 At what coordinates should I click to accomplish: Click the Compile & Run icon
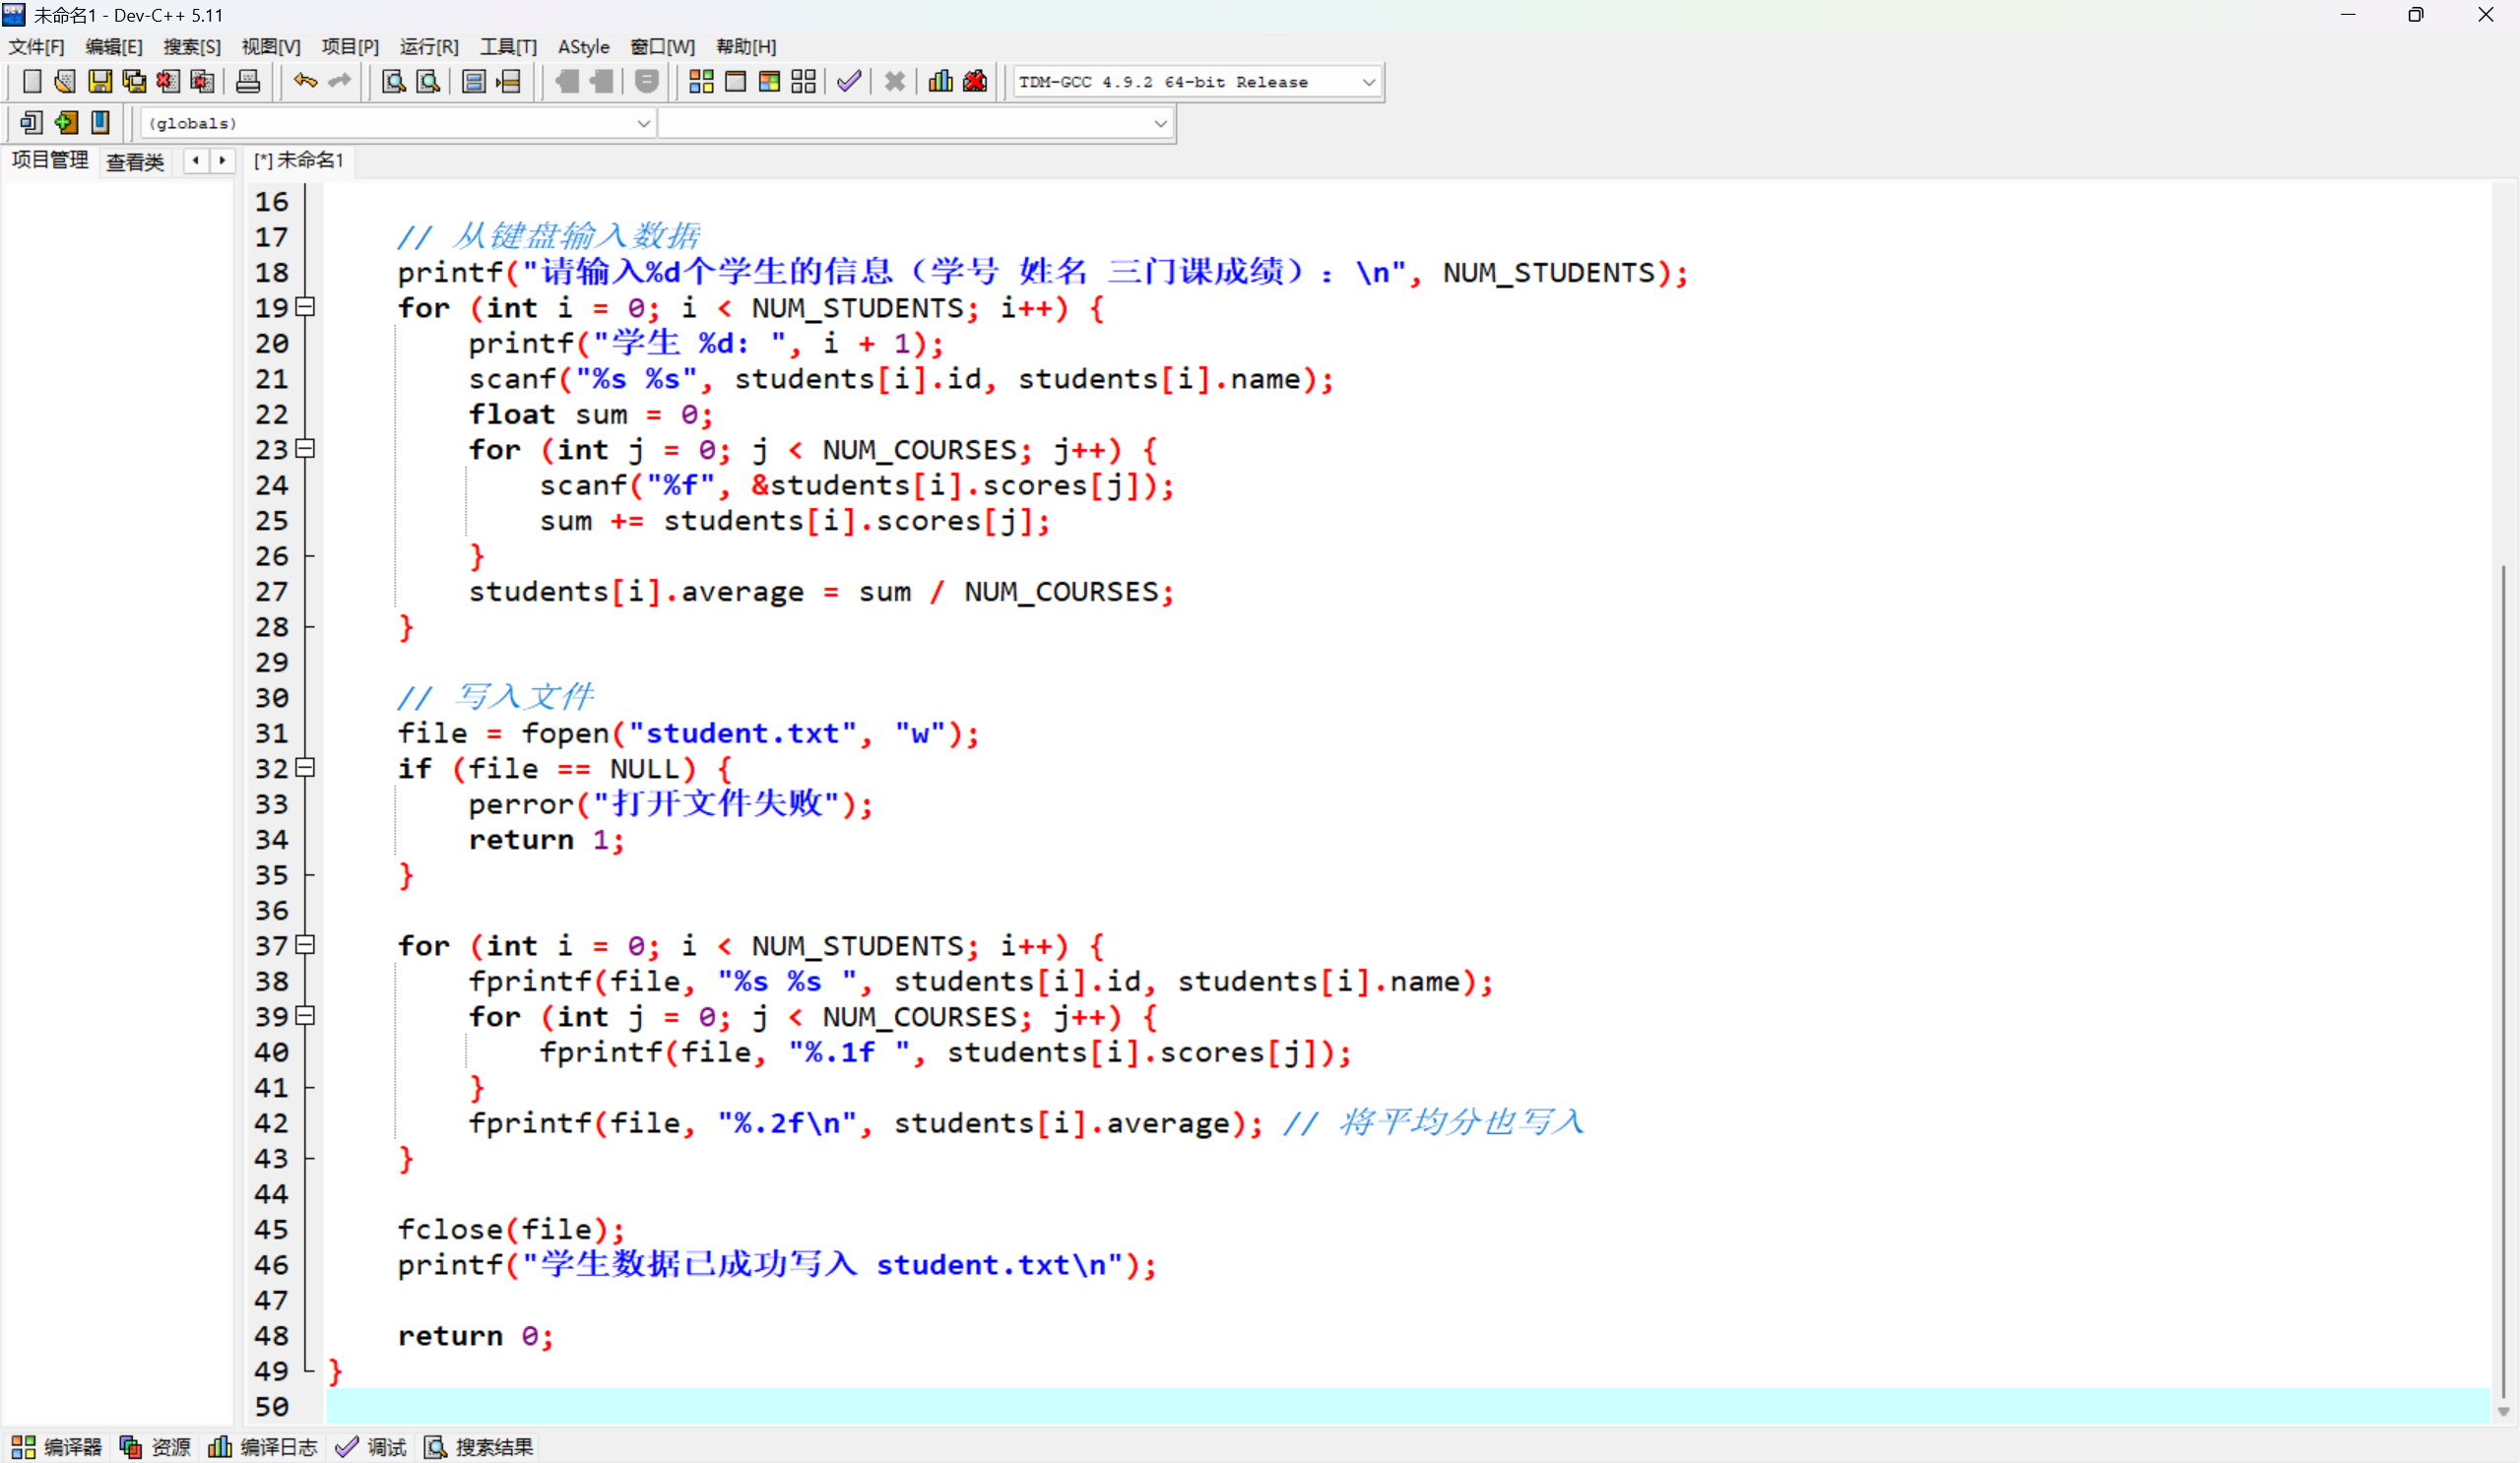tap(769, 82)
